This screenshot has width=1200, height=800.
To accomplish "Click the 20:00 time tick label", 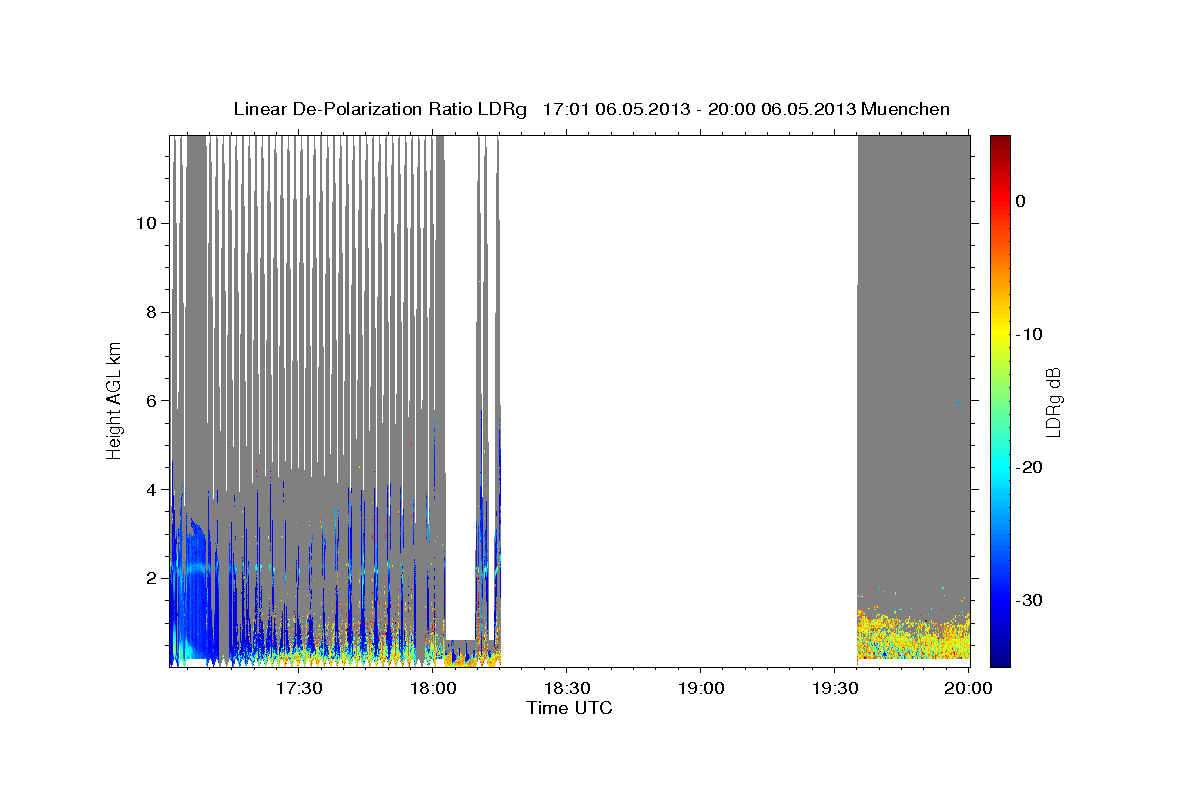I will (969, 689).
